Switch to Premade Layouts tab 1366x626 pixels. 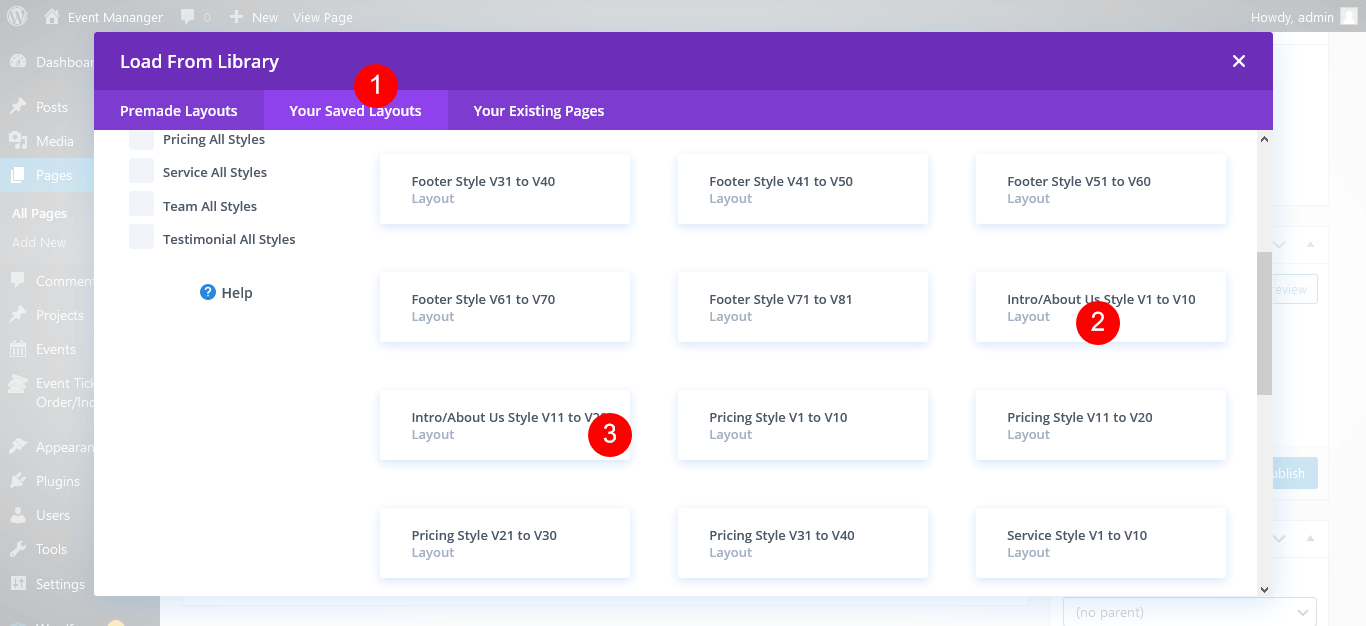179,110
